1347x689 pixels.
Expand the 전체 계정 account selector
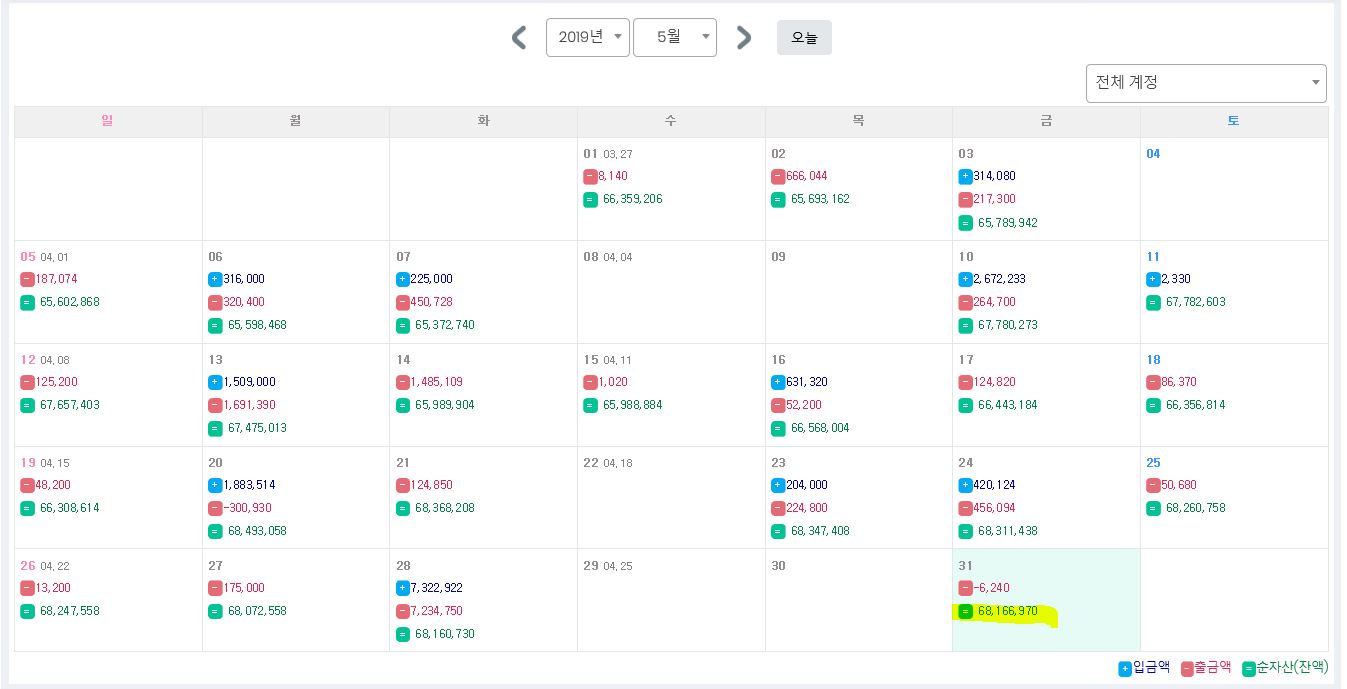click(x=1205, y=83)
